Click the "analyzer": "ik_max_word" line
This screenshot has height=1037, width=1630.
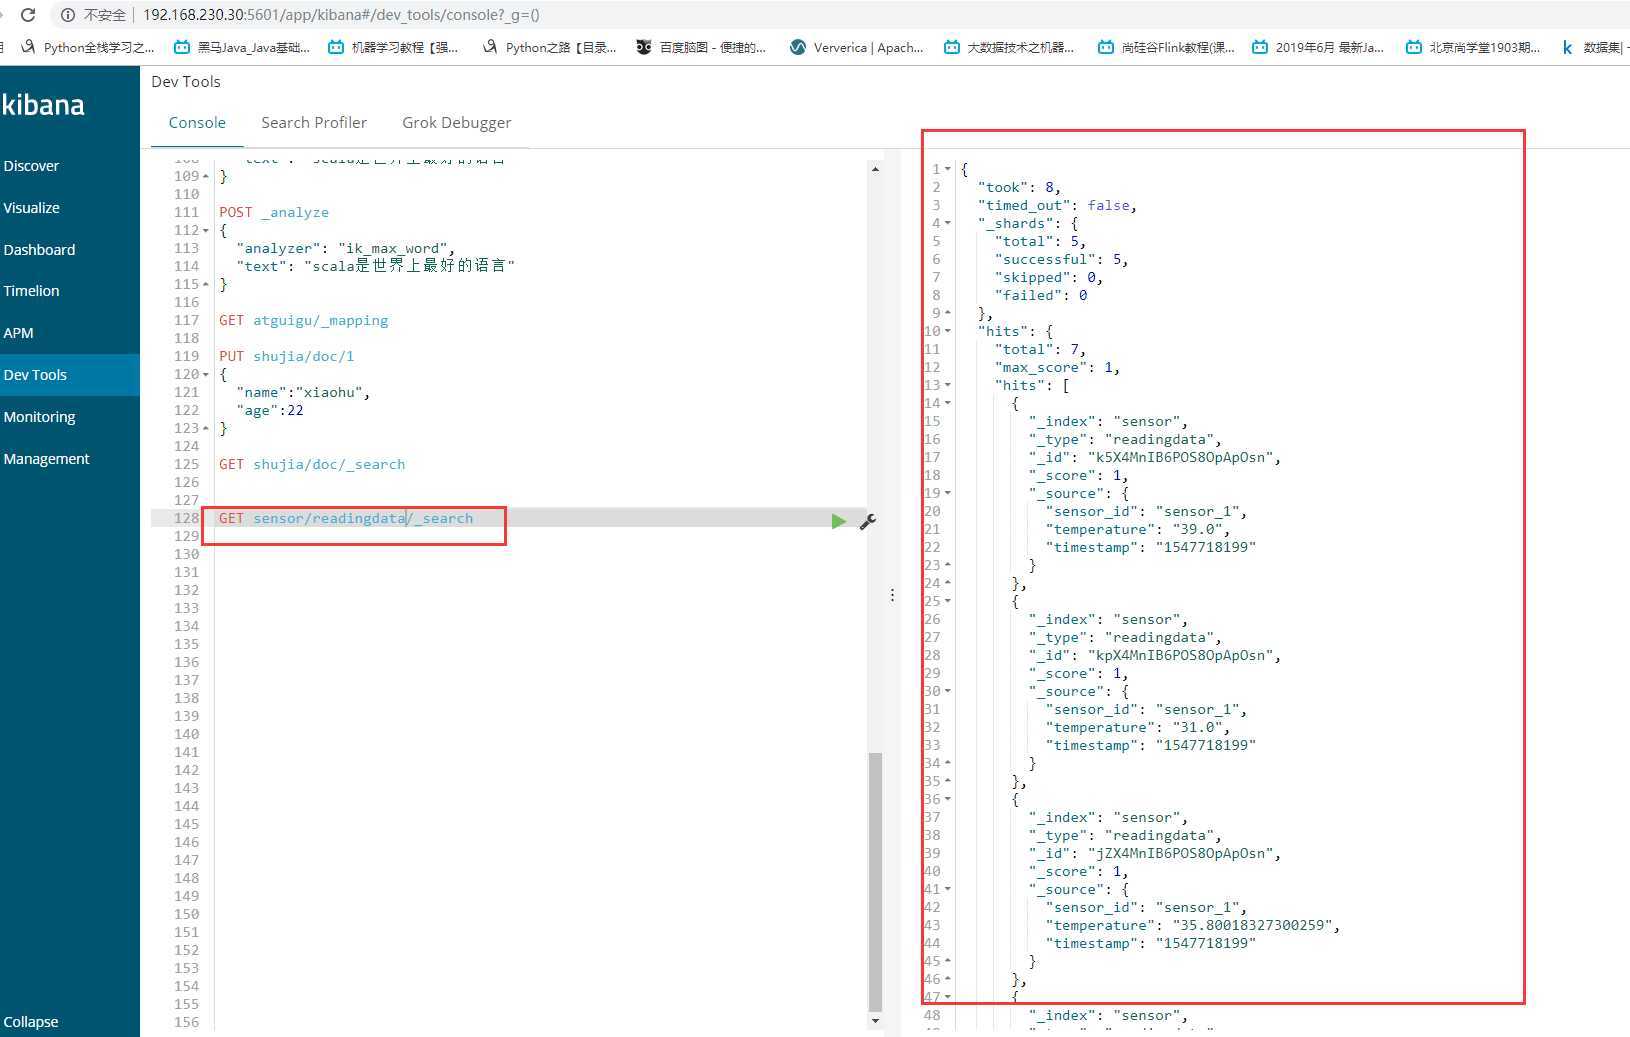click(346, 248)
